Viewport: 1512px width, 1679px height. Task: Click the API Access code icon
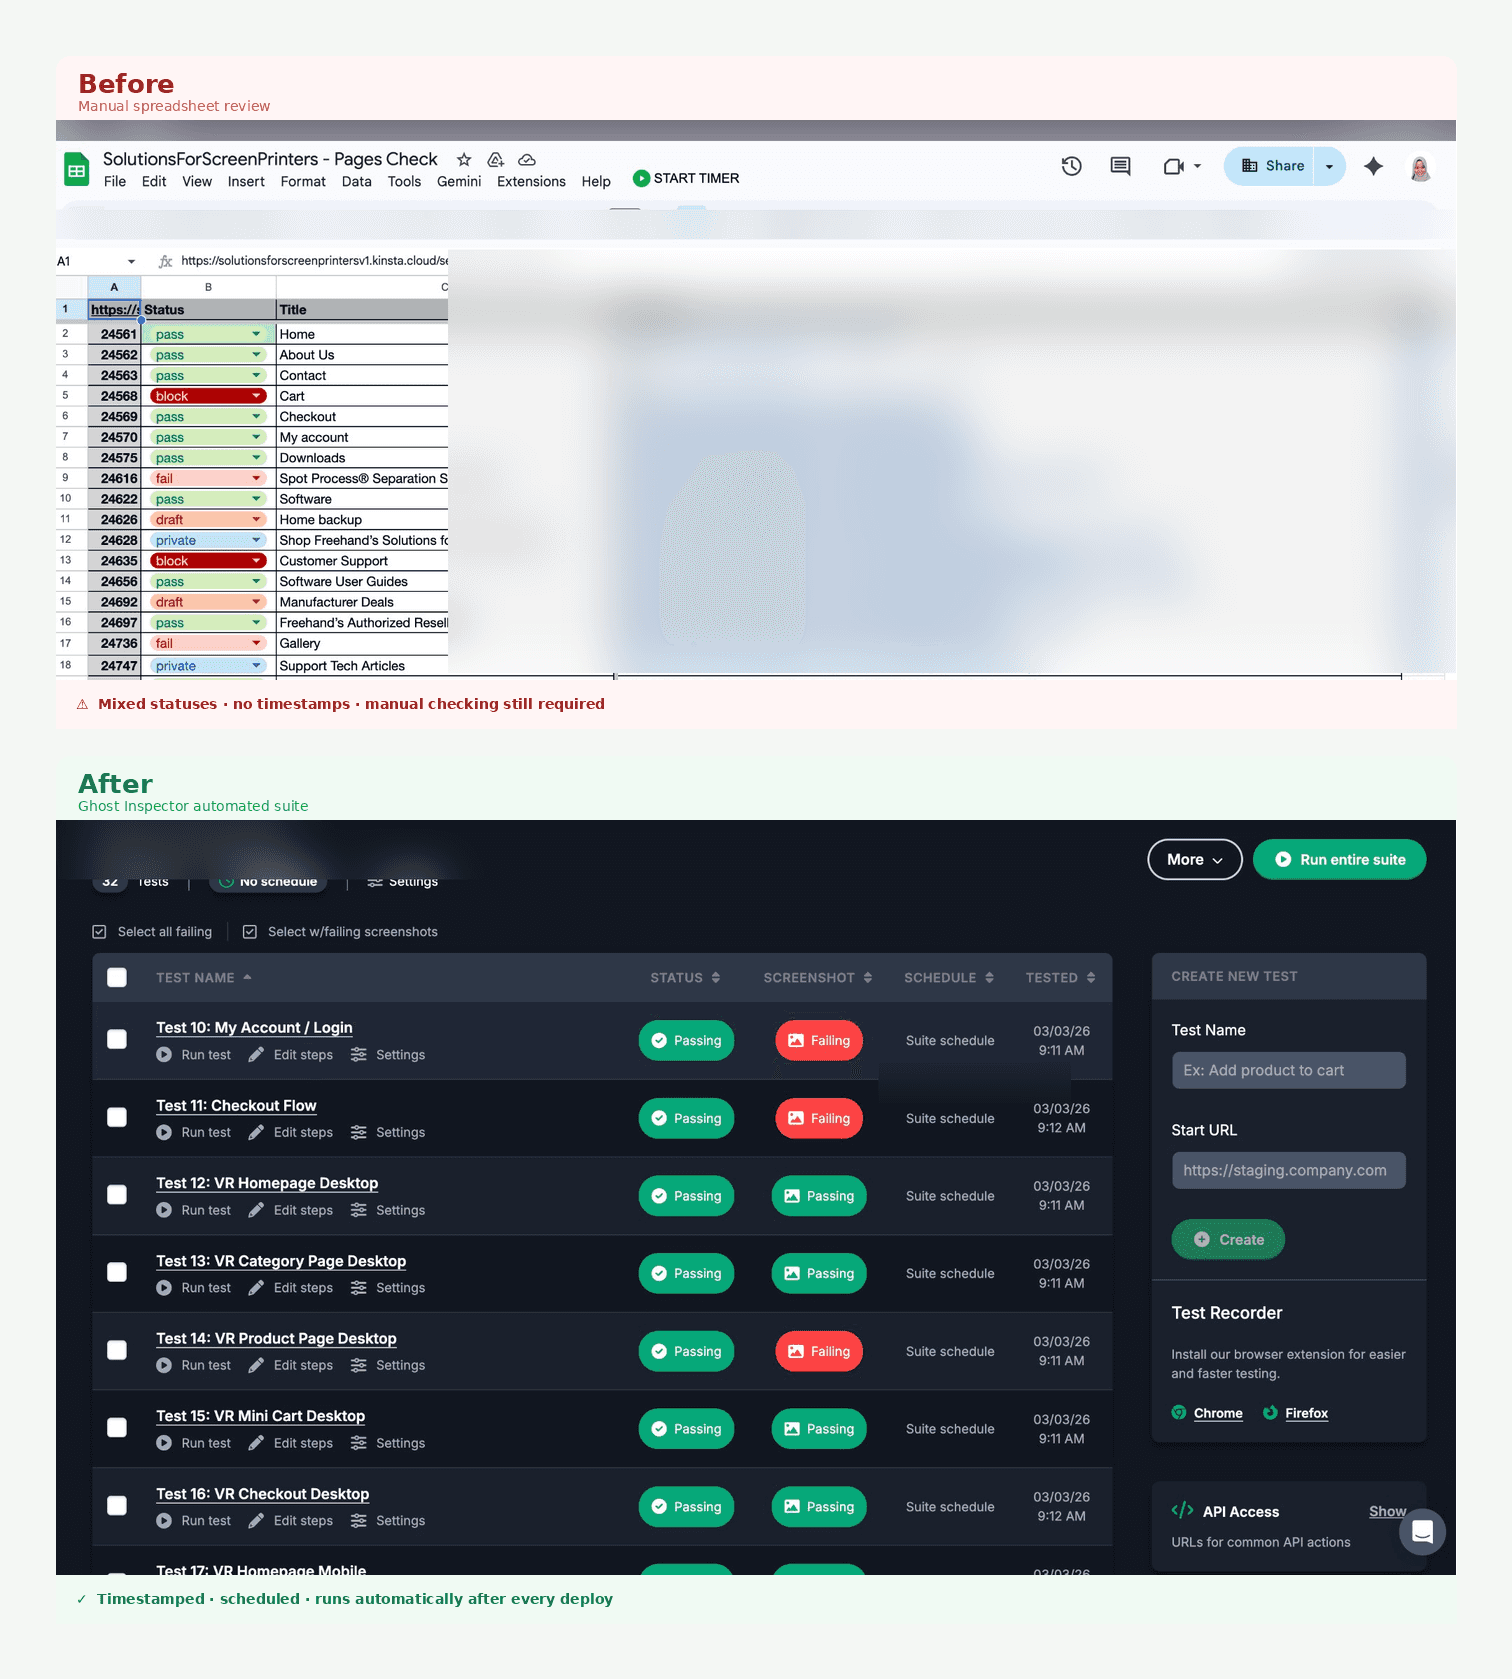[x=1182, y=1511]
